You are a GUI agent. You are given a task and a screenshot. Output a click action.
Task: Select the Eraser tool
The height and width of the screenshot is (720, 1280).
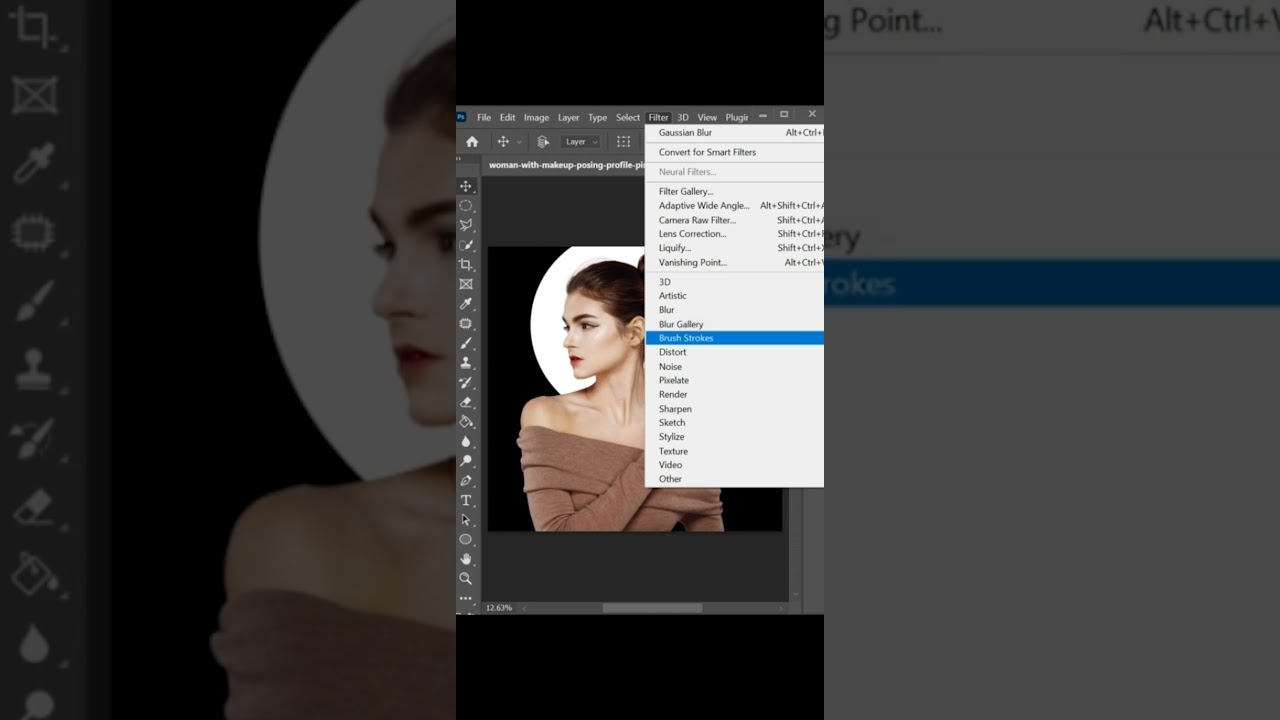pos(466,402)
